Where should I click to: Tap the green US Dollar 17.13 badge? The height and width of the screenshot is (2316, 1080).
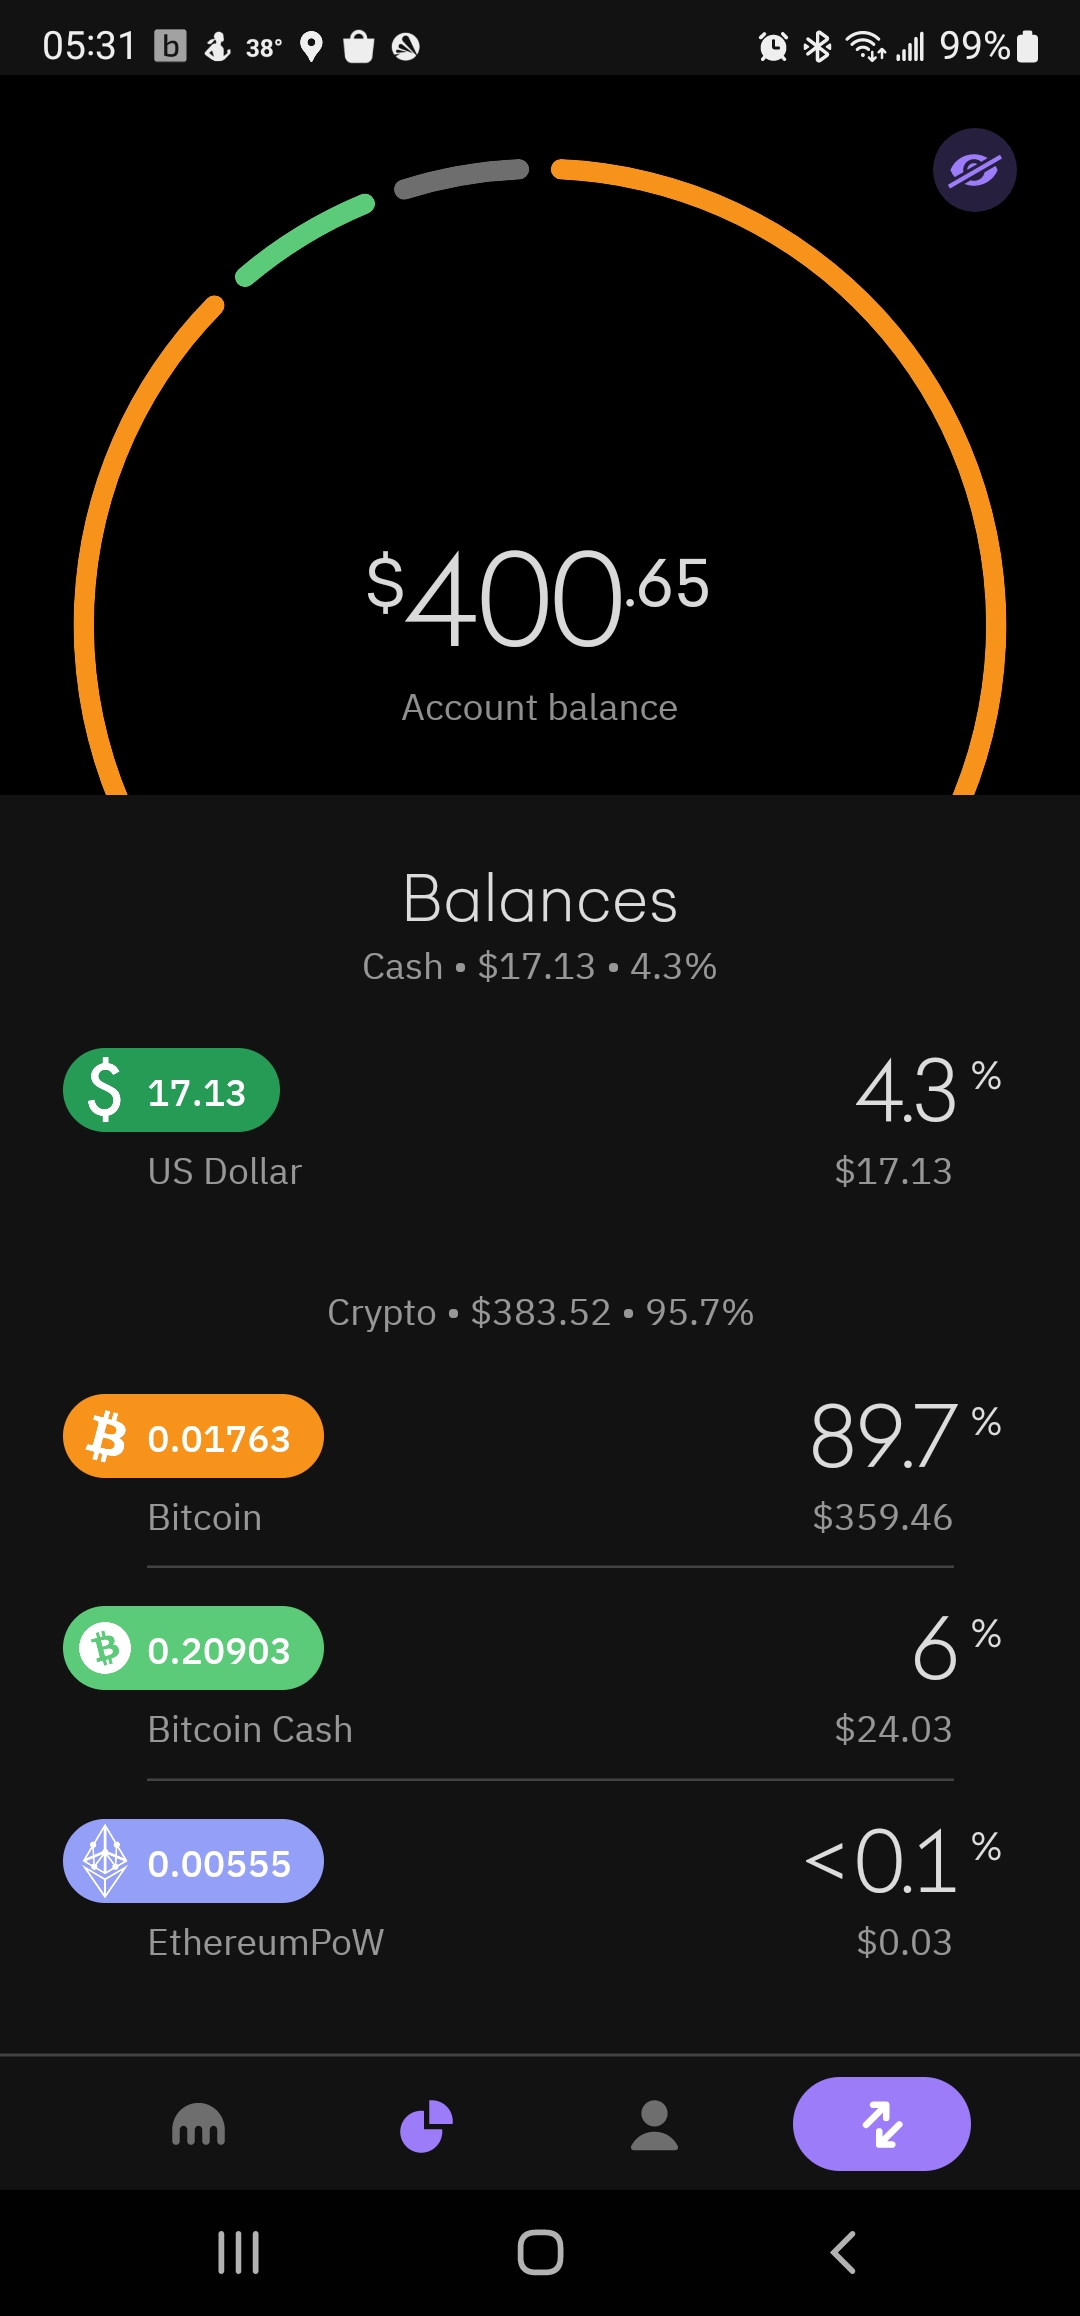[171, 1090]
